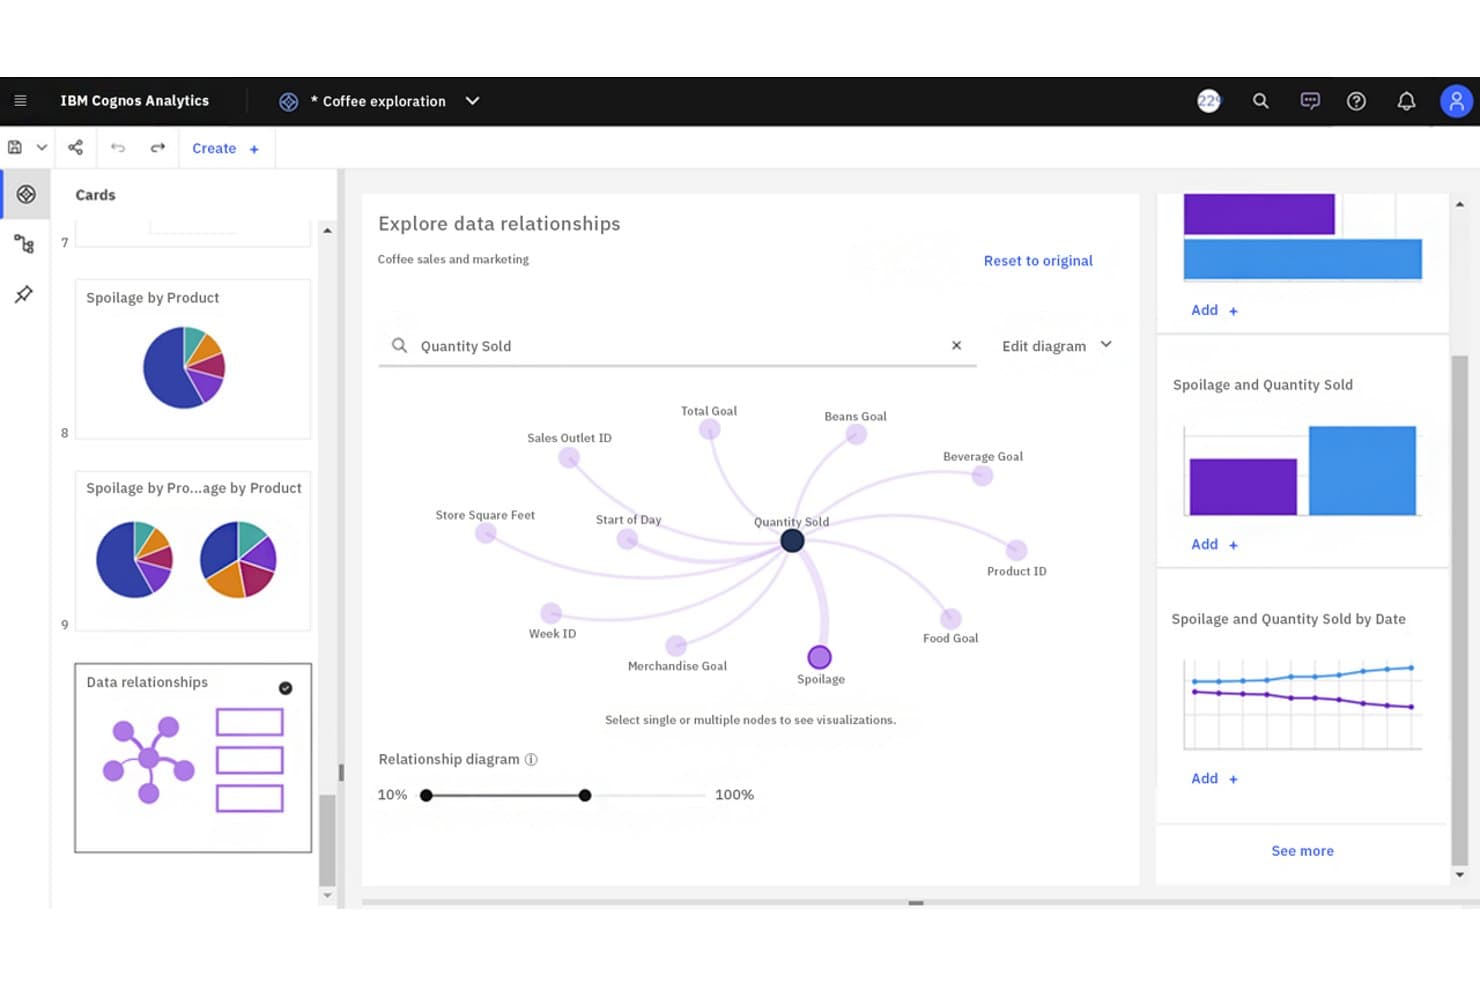
Task: Open the Edit diagram dropdown
Action: pos(1057,346)
